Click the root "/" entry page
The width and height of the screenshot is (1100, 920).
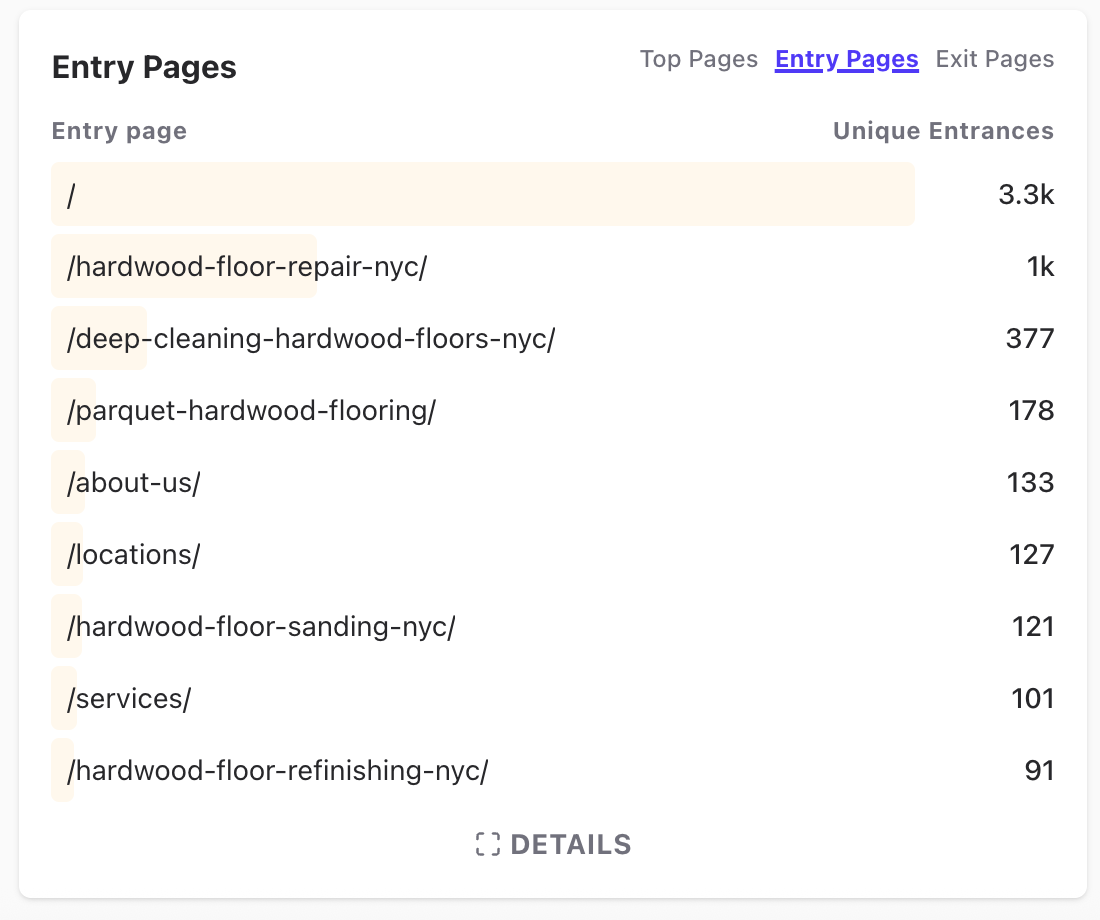71,195
